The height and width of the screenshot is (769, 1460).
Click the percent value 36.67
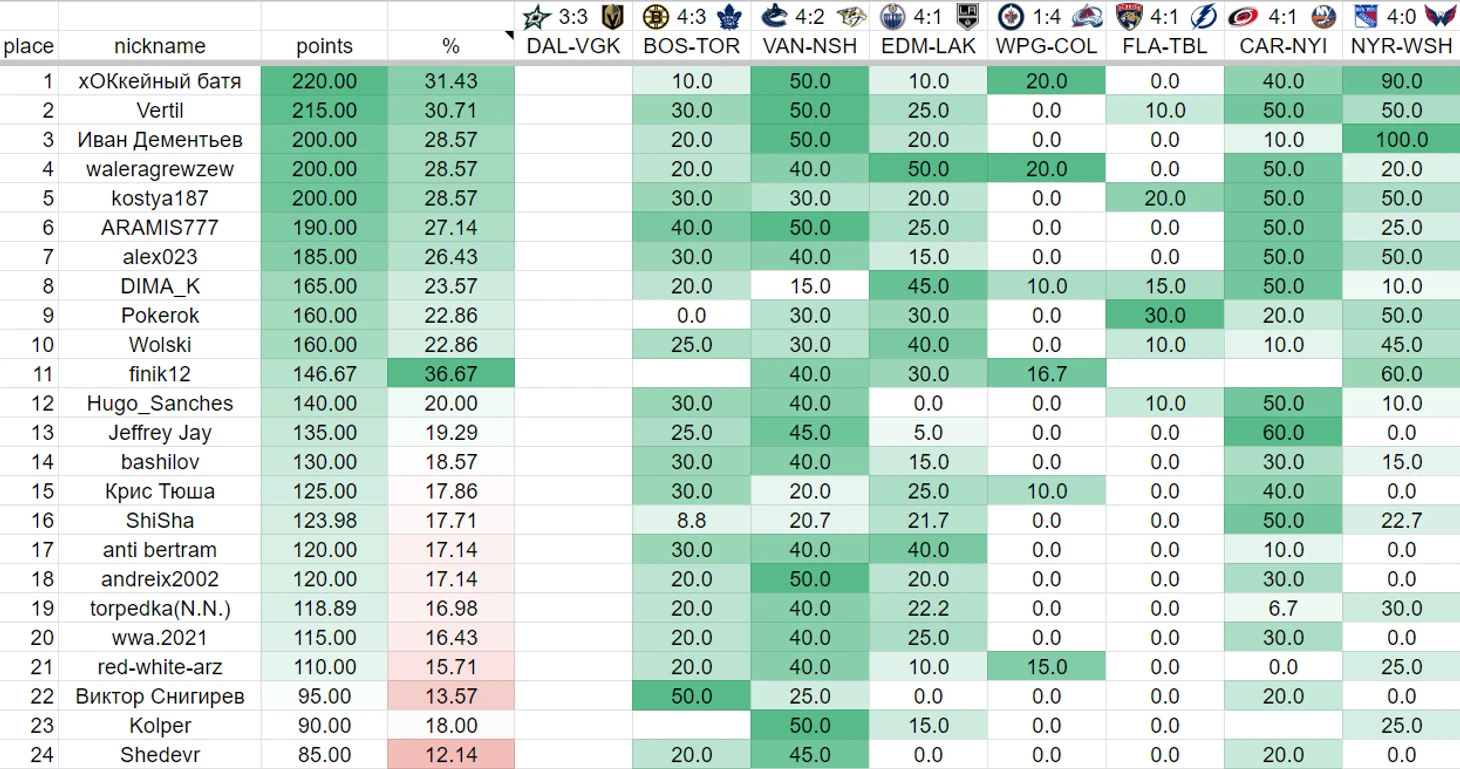(451, 374)
